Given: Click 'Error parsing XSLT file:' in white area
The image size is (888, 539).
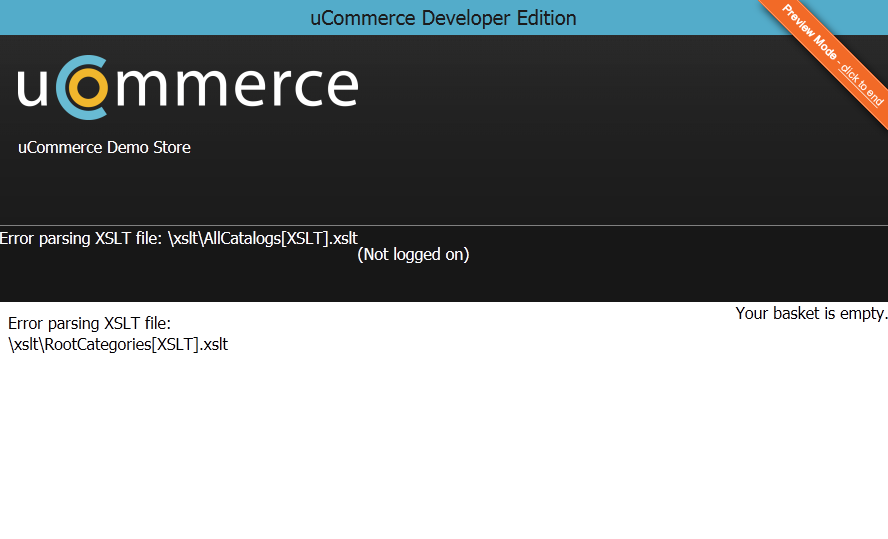Looking at the screenshot, I should [89, 323].
